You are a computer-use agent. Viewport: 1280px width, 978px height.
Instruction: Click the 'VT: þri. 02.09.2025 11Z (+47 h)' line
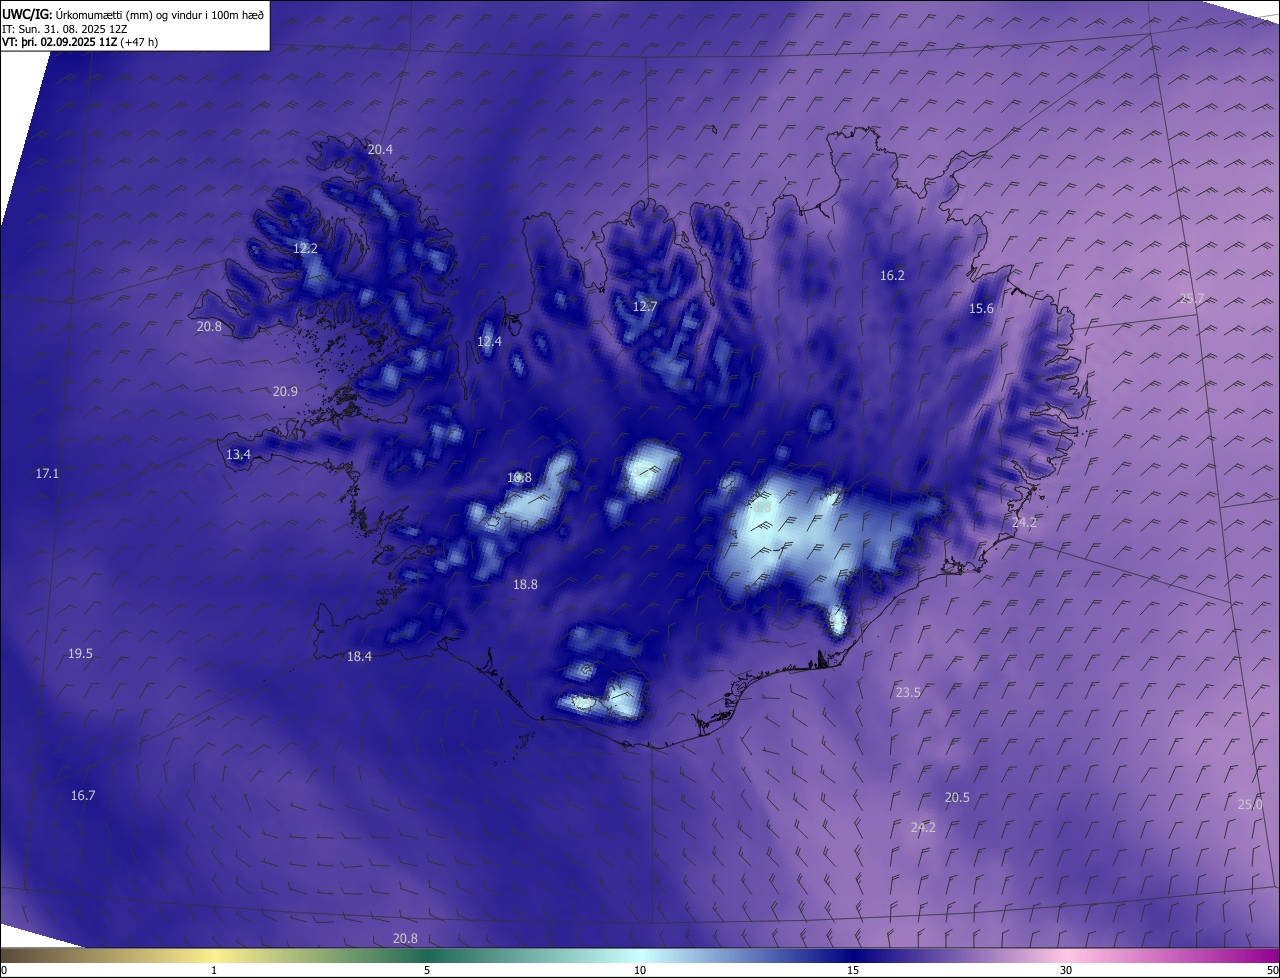[x=80, y=42]
